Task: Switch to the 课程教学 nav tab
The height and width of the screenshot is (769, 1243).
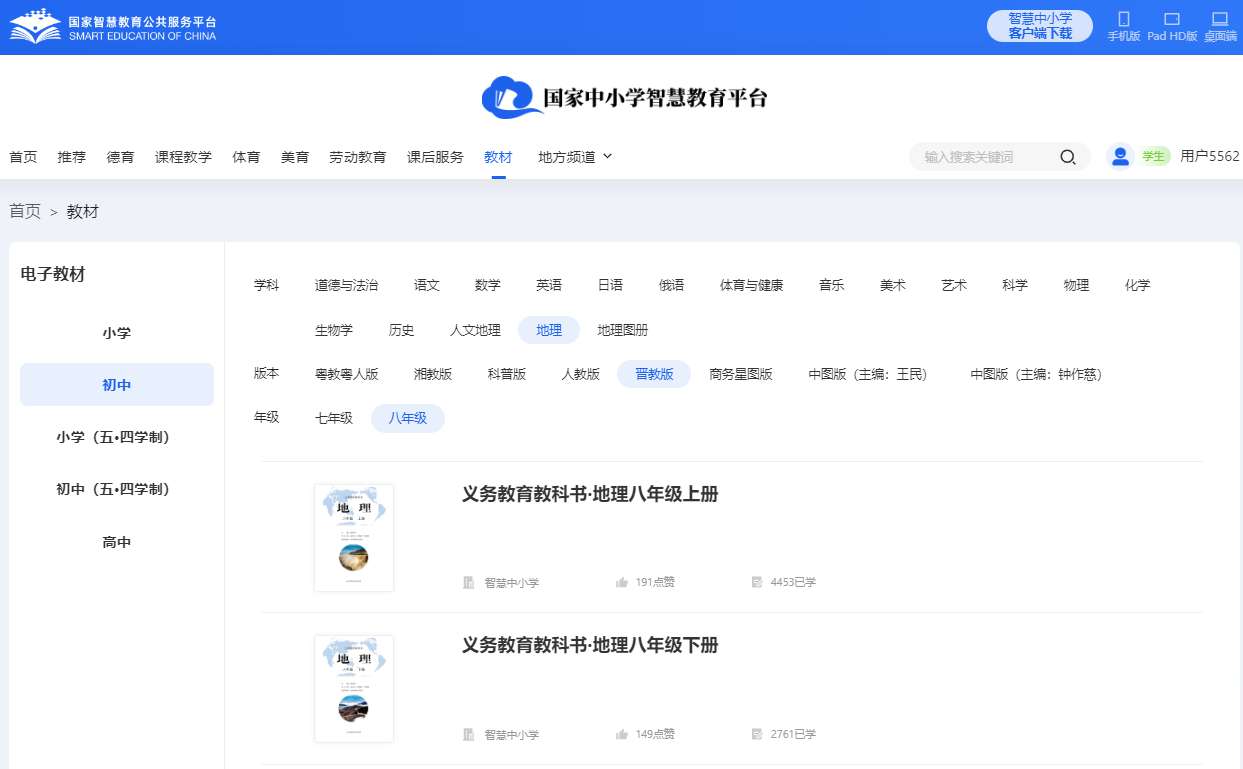Action: (x=183, y=157)
